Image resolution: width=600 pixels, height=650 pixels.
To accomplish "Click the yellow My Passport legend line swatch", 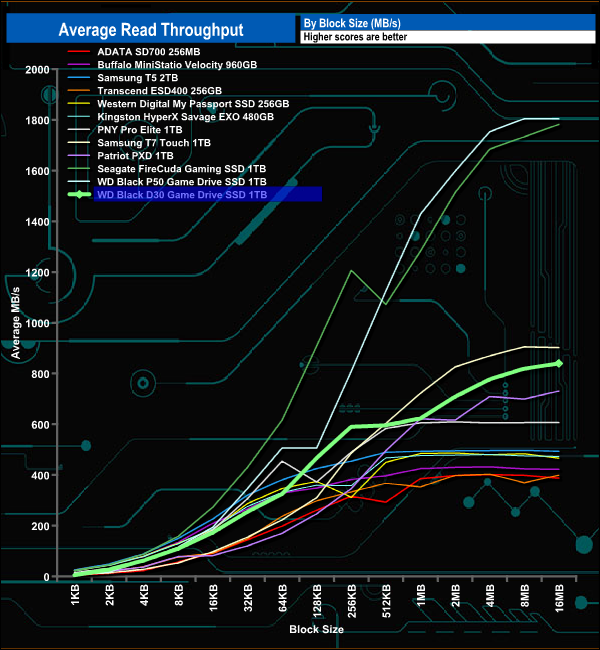I will click(x=79, y=104).
